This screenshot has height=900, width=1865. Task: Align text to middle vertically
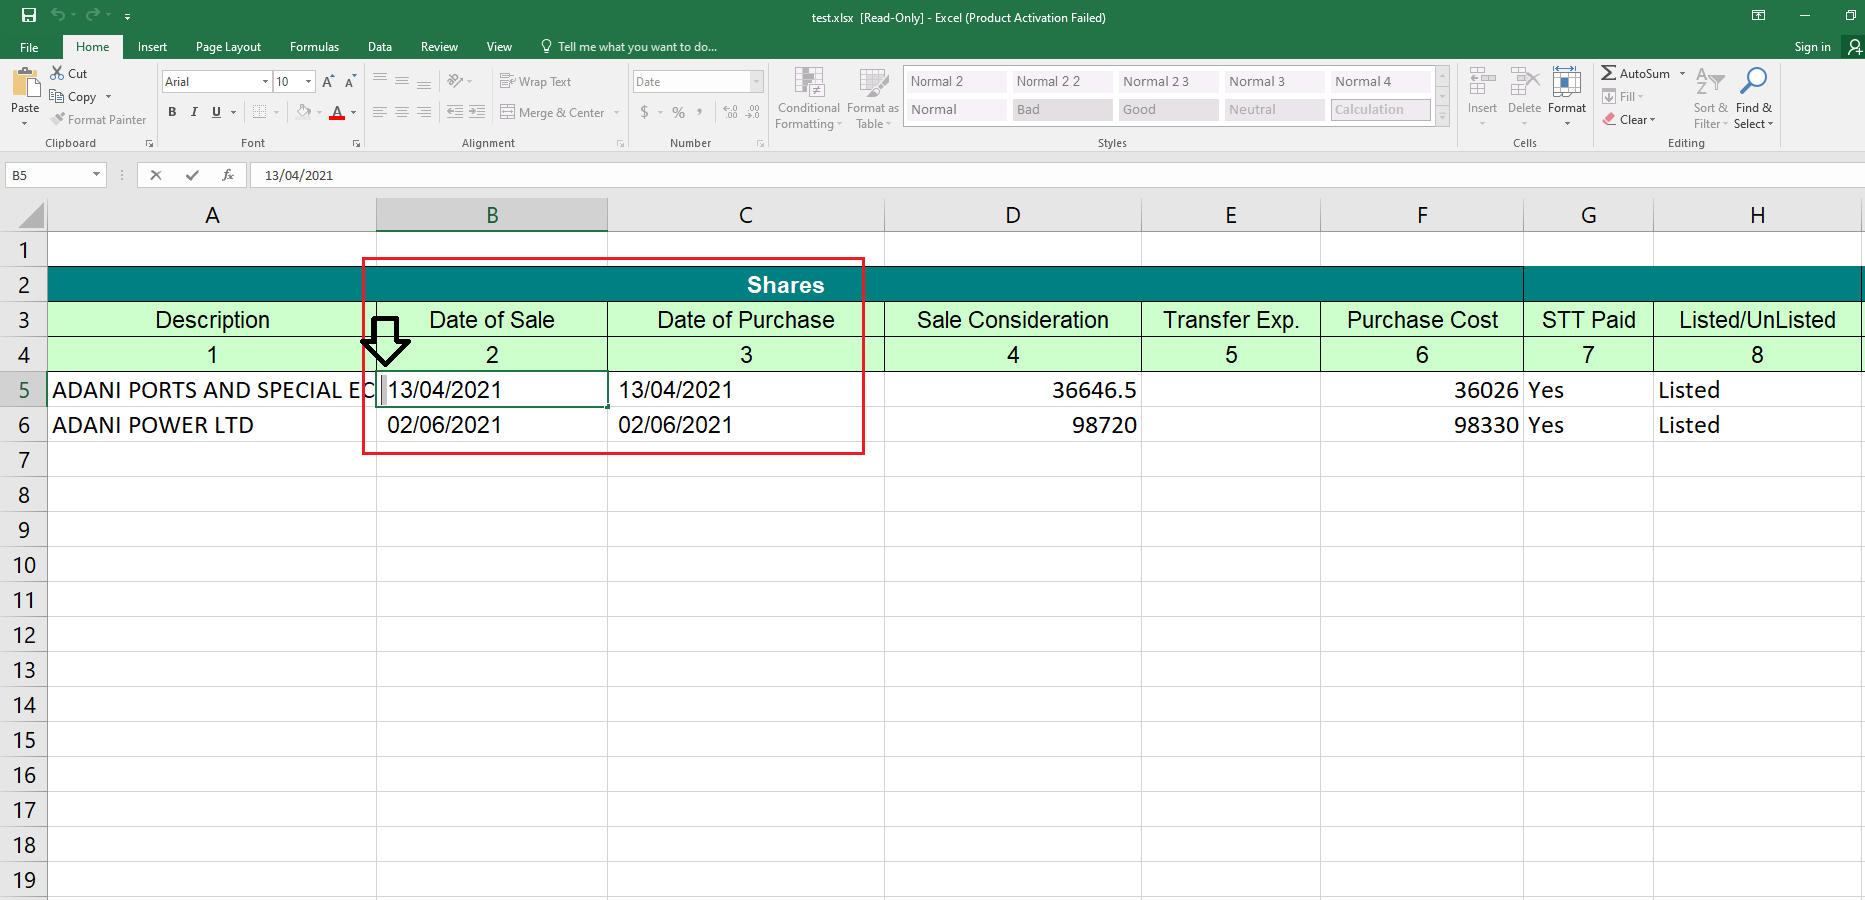point(402,81)
